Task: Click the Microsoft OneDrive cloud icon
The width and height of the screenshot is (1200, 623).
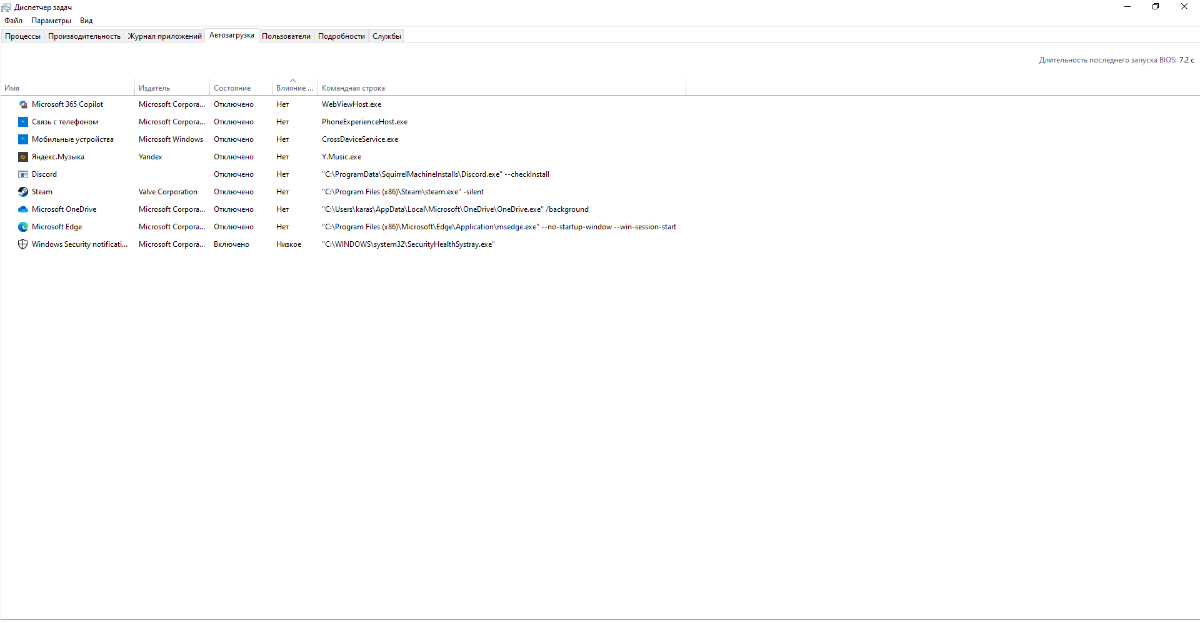Action: coord(22,209)
